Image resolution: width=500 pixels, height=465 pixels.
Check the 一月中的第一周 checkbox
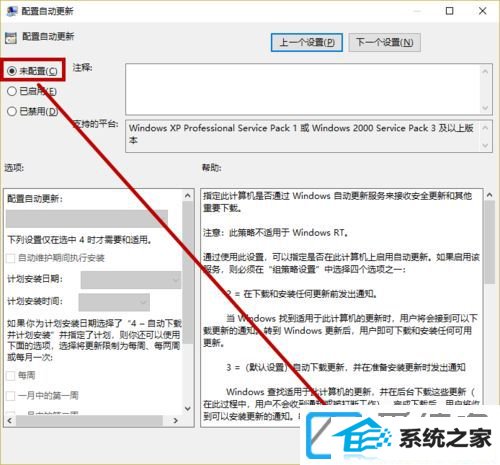[x=11, y=396]
